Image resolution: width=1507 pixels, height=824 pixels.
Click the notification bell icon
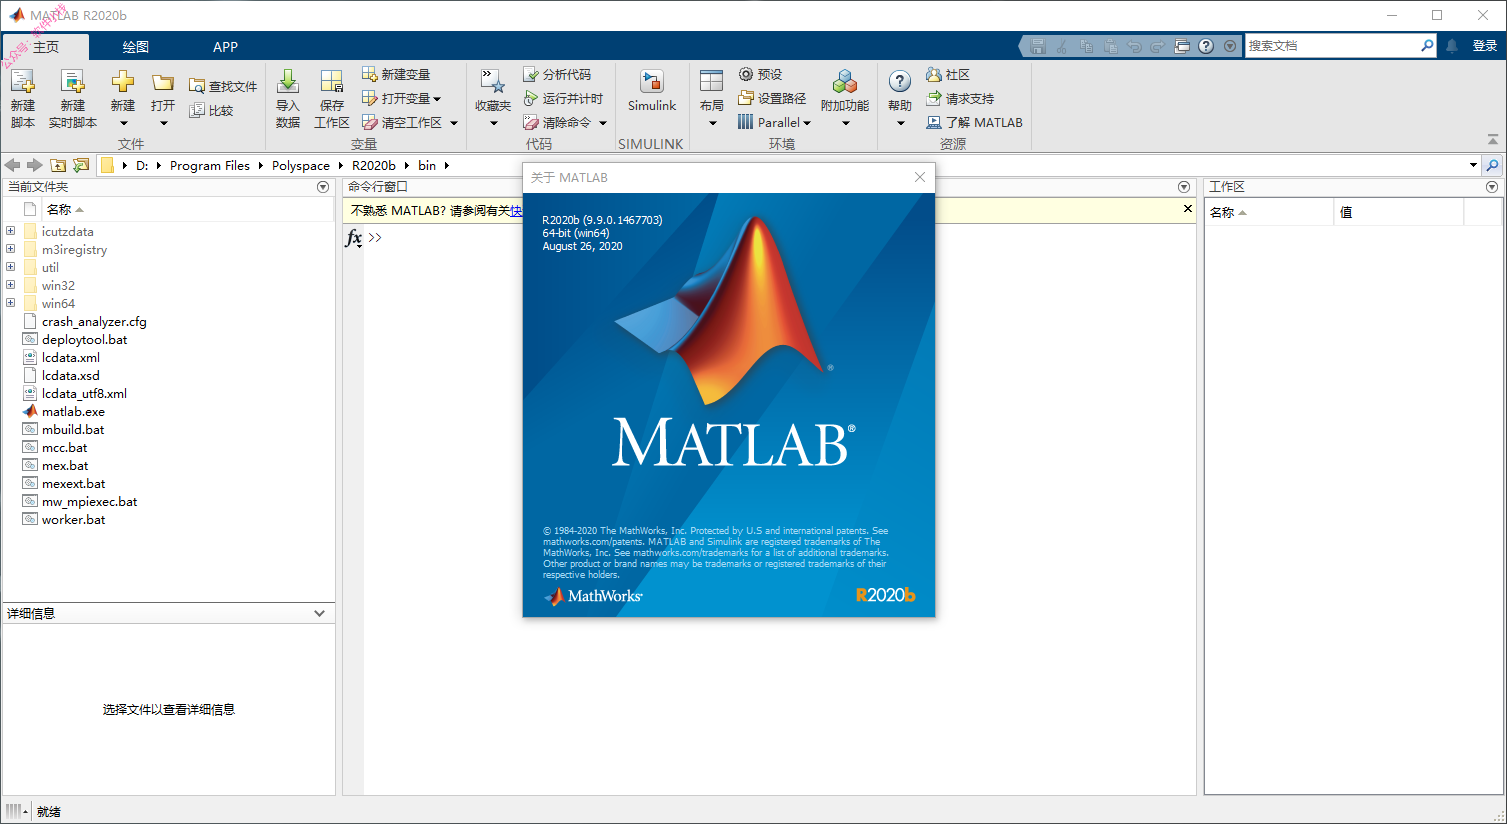(1452, 46)
